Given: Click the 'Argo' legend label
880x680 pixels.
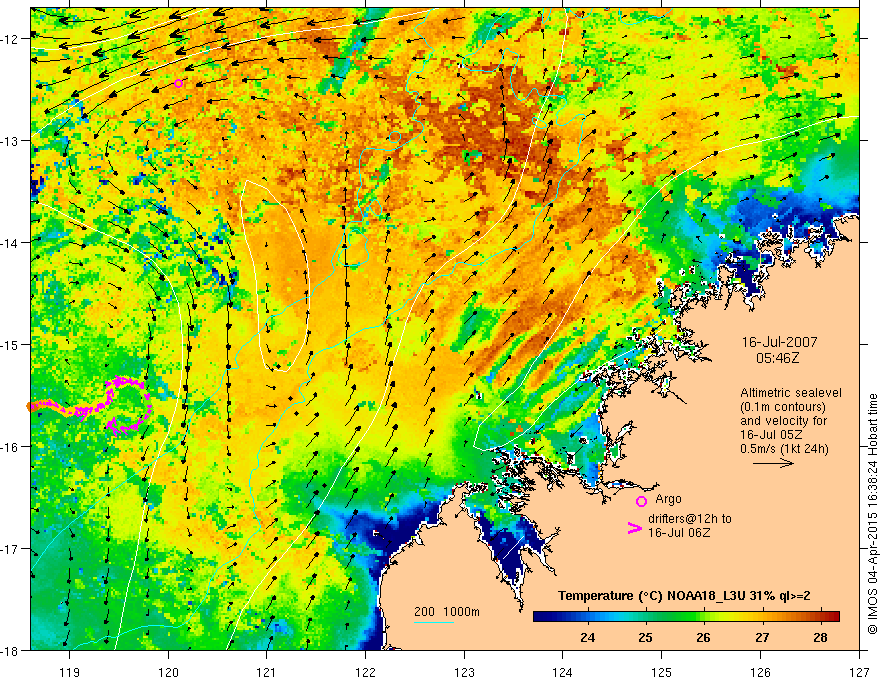Looking at the screenshot, I should click(x=668, y=499).
